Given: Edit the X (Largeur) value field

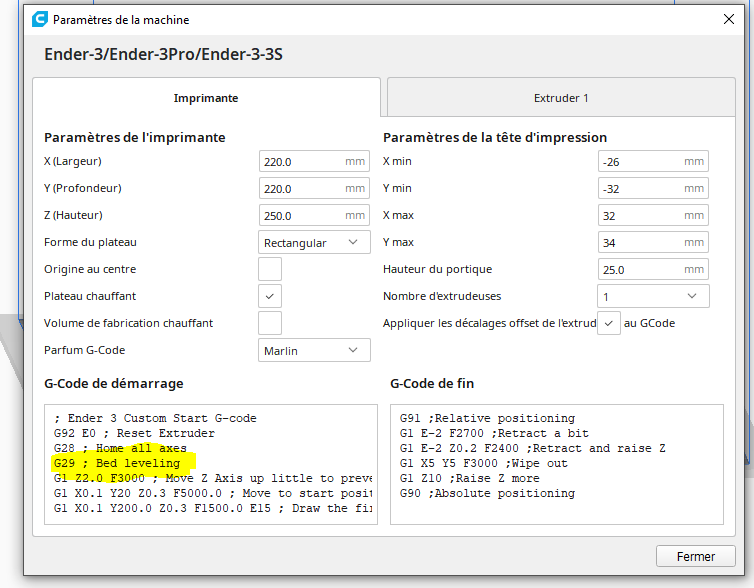Looking at the screenshot, I should [314, 162].
